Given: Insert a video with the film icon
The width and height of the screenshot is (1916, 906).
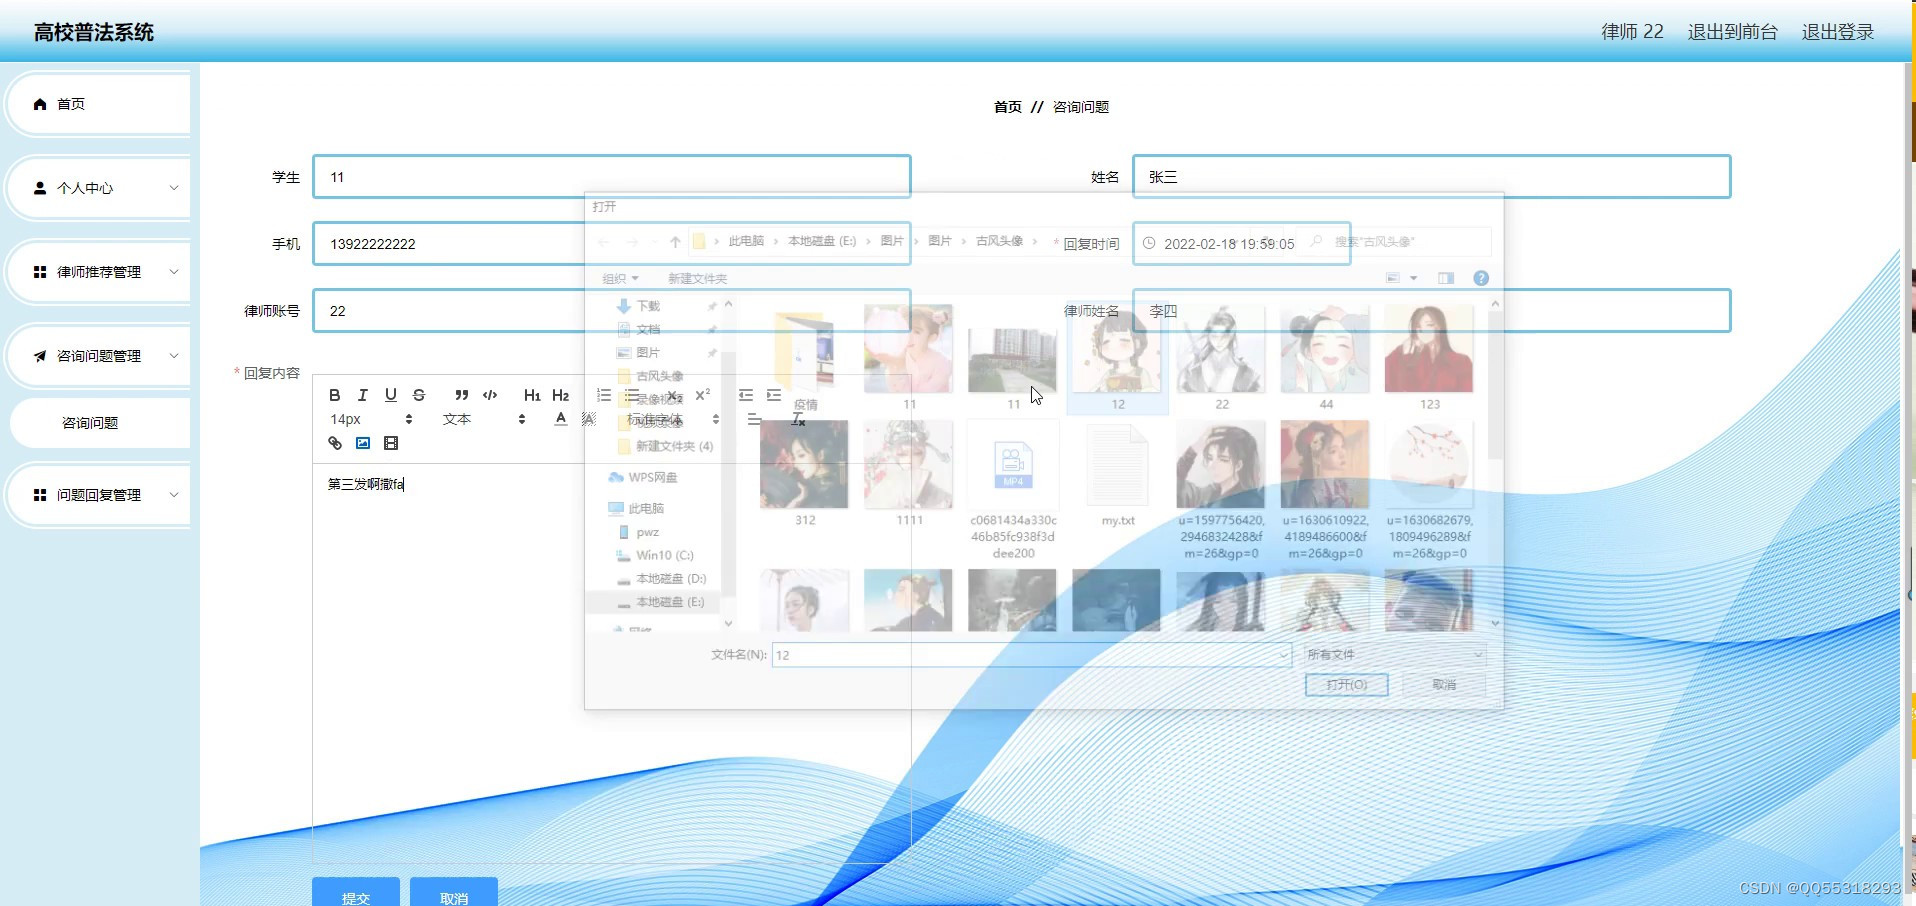Looking at the screenshot, I should tap(391, 443).
